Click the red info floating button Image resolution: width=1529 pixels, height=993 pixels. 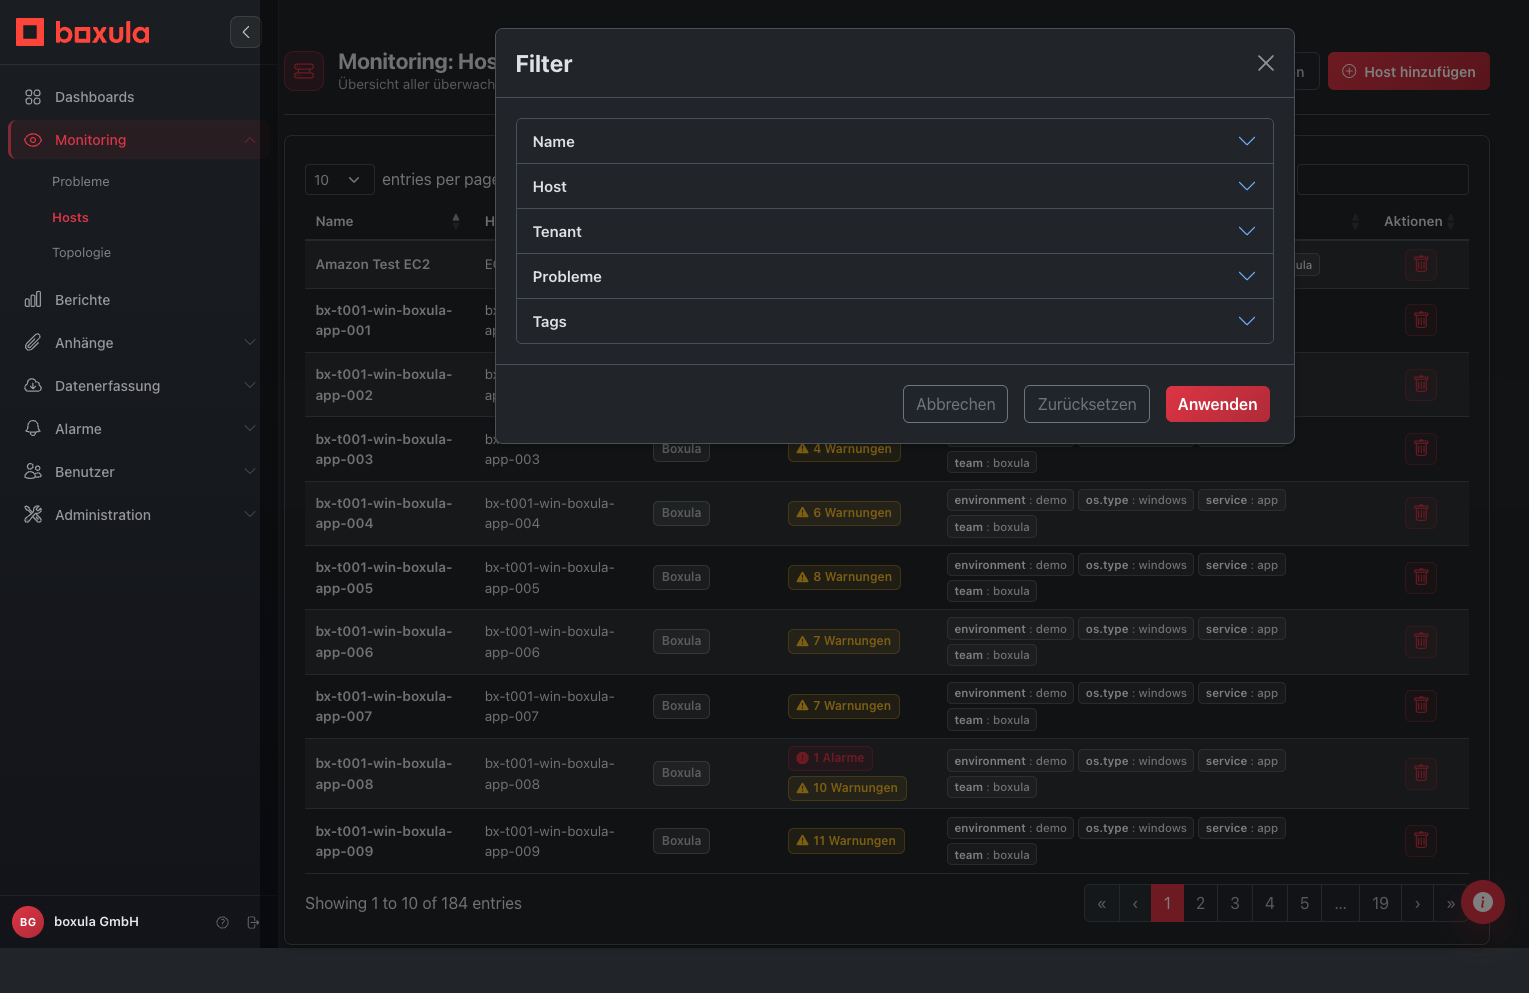click(x=1483, y=902)
